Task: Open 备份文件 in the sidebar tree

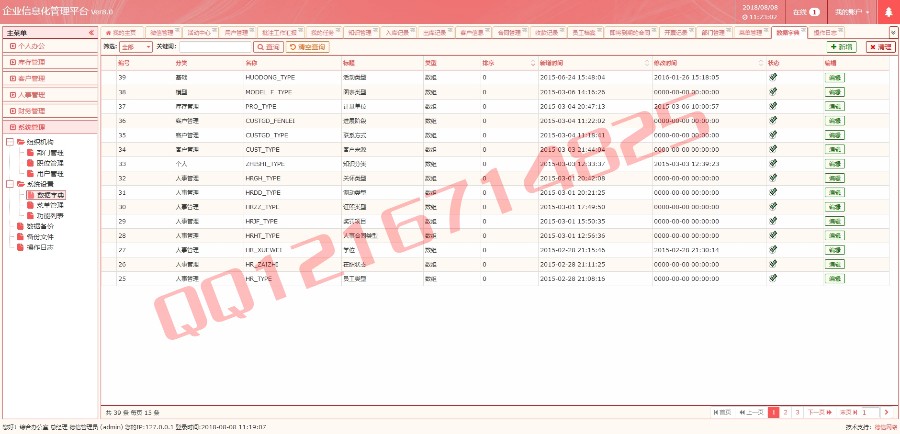Action: [40, 237]
